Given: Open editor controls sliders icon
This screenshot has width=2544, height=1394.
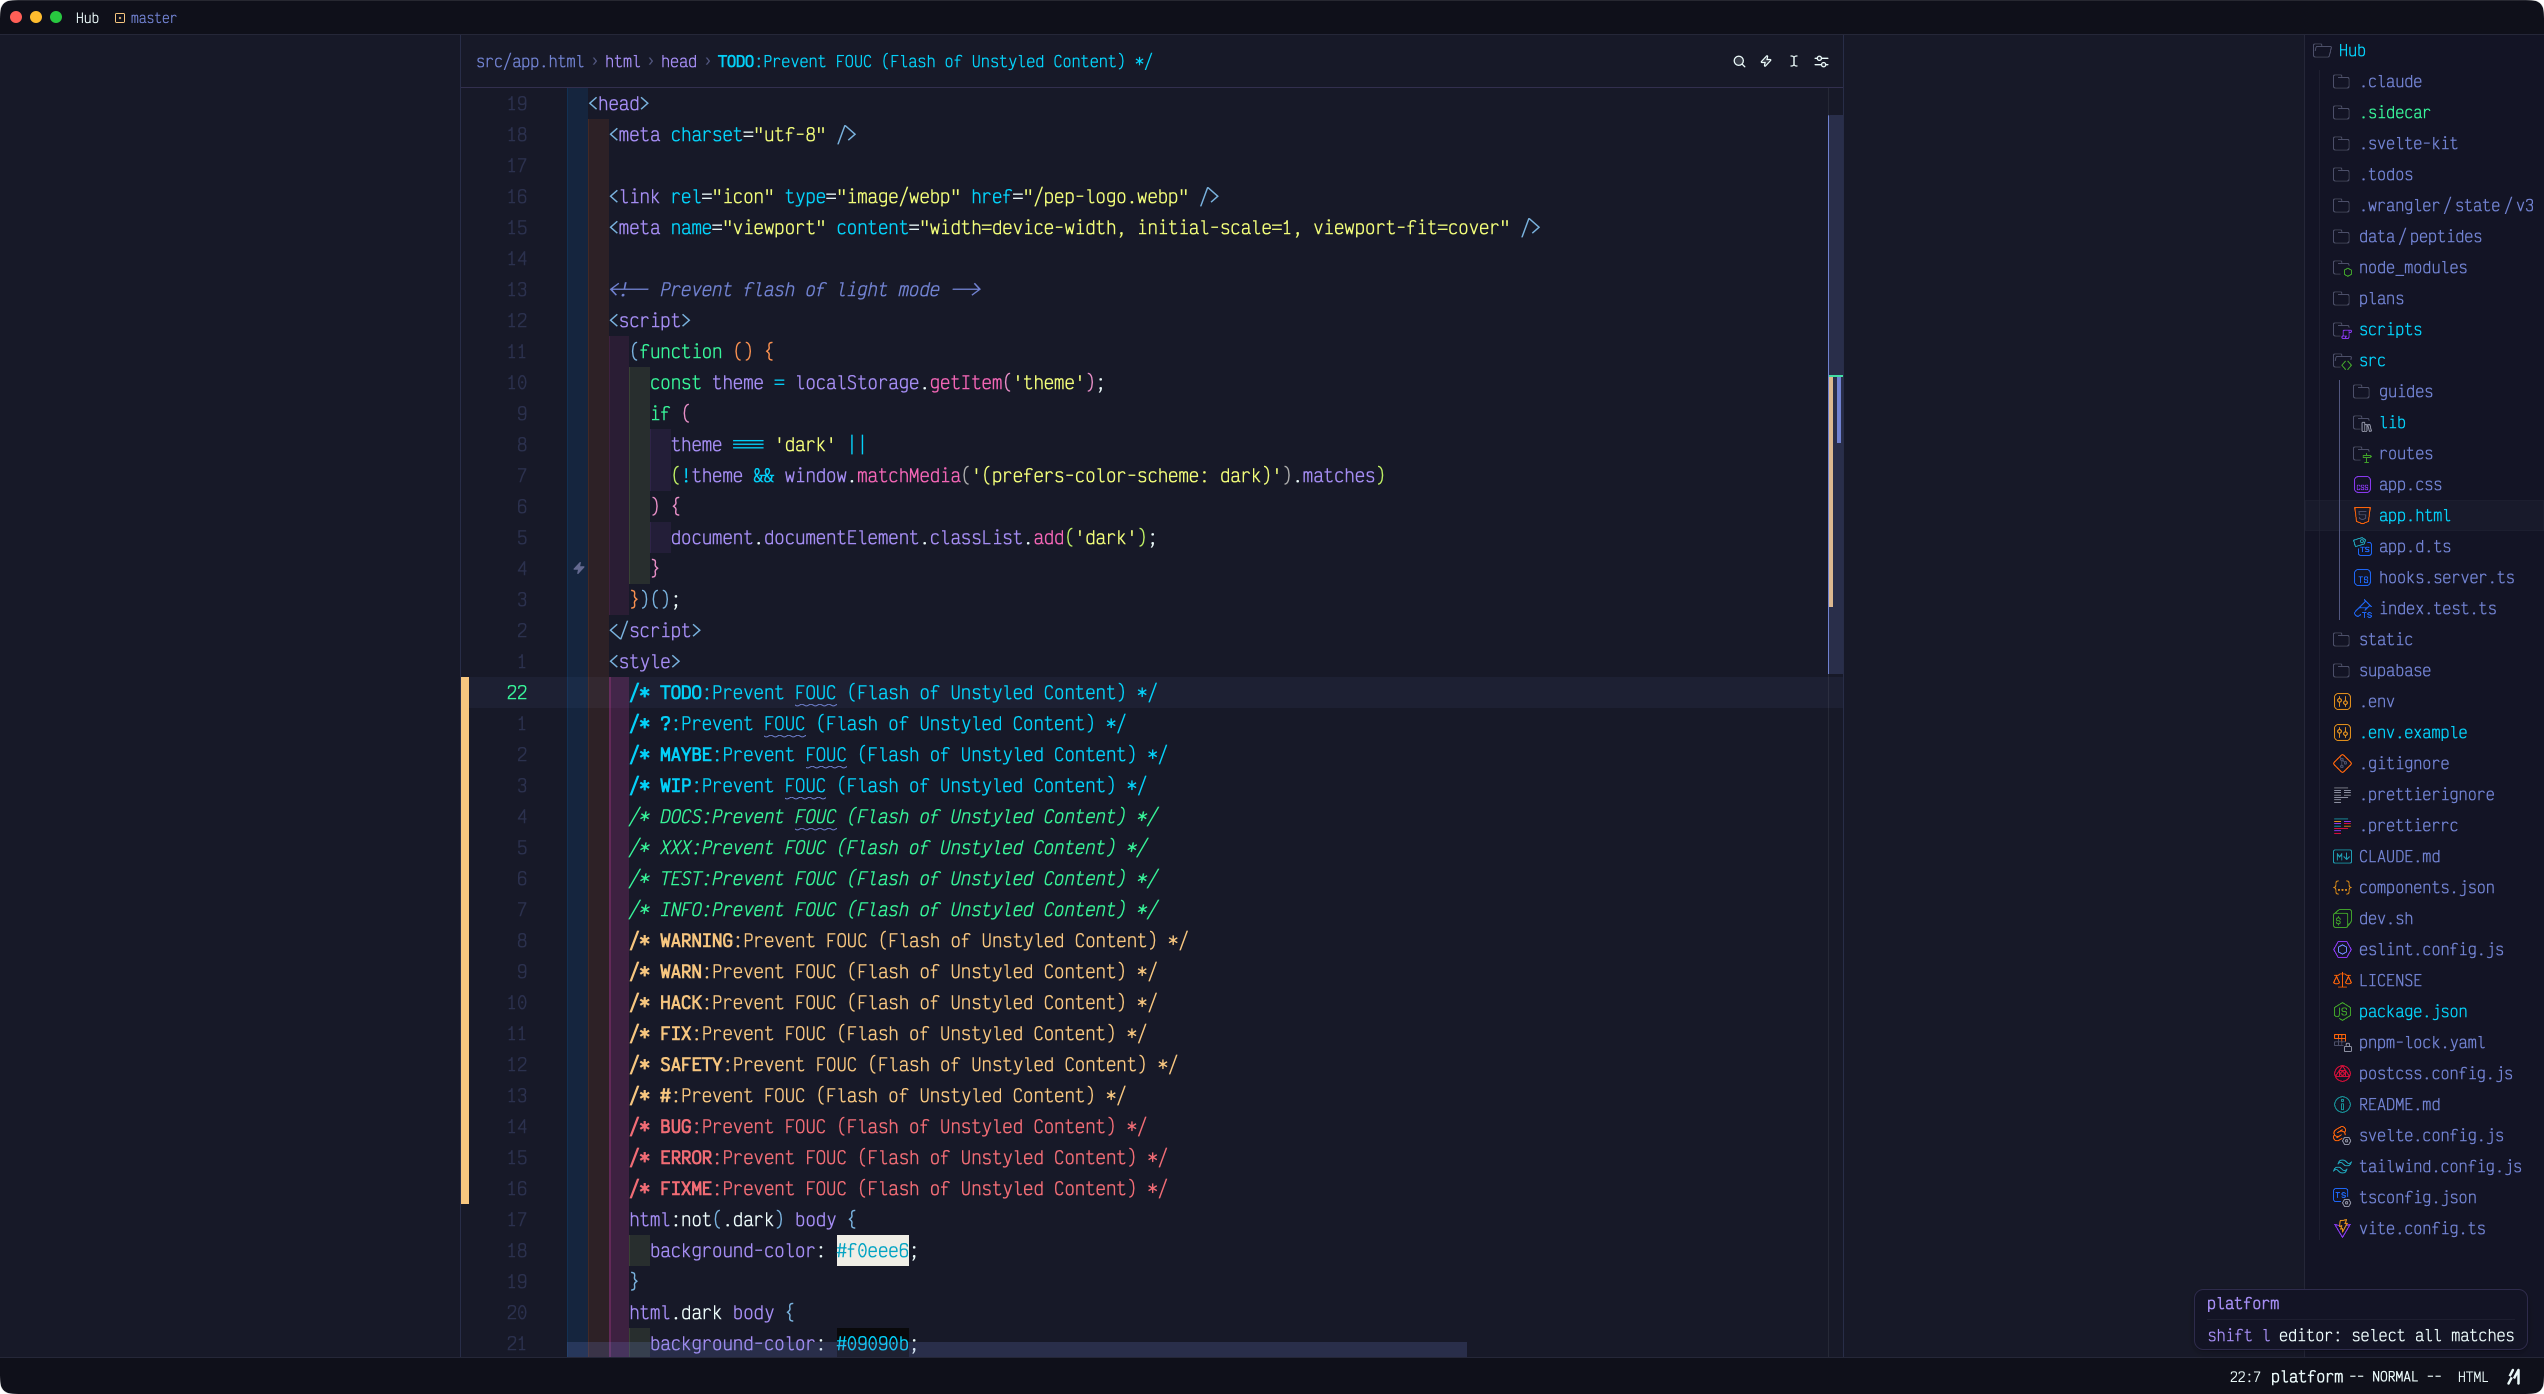Looking at the screenshot, I should pyautogui.click(x=1822, y=62).
